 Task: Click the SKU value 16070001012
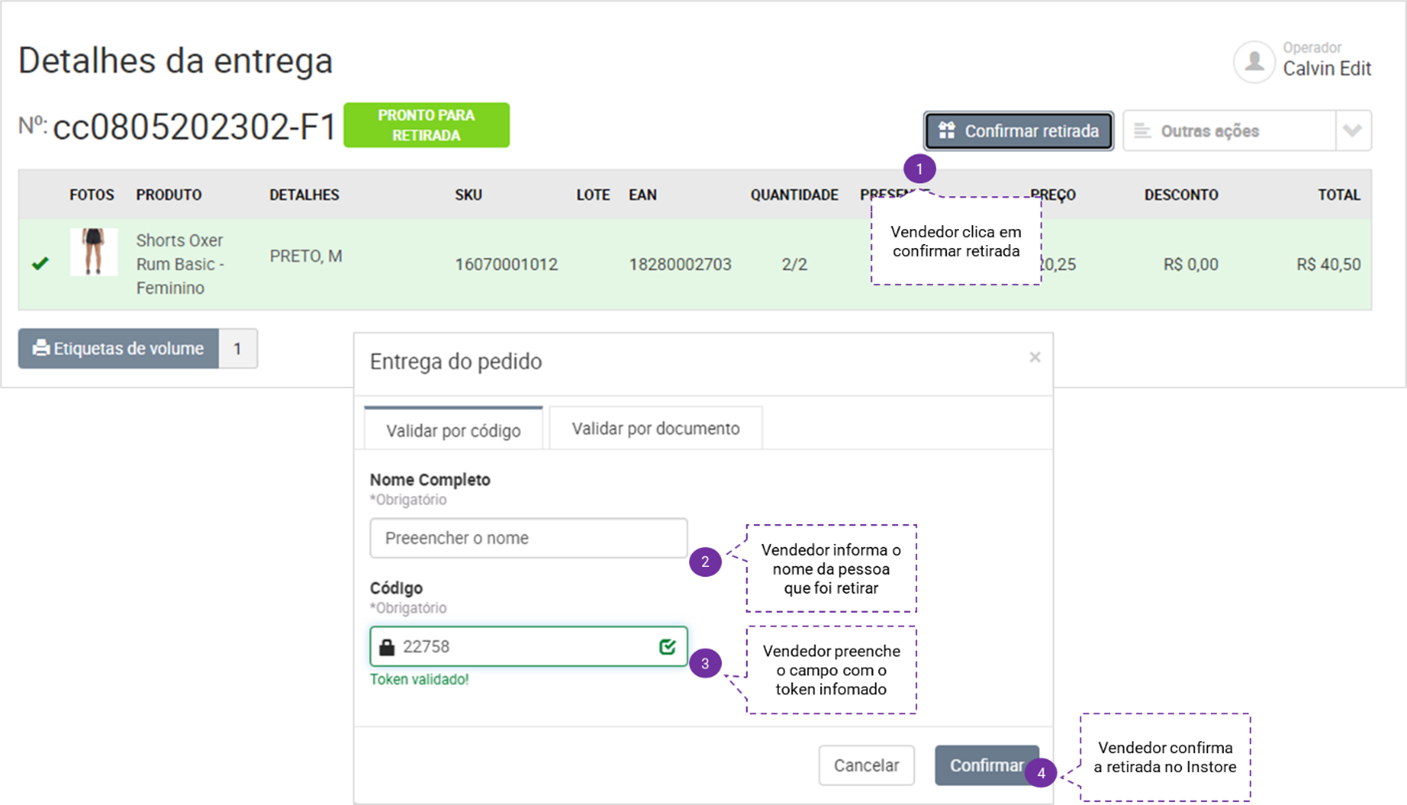(506, 265)
